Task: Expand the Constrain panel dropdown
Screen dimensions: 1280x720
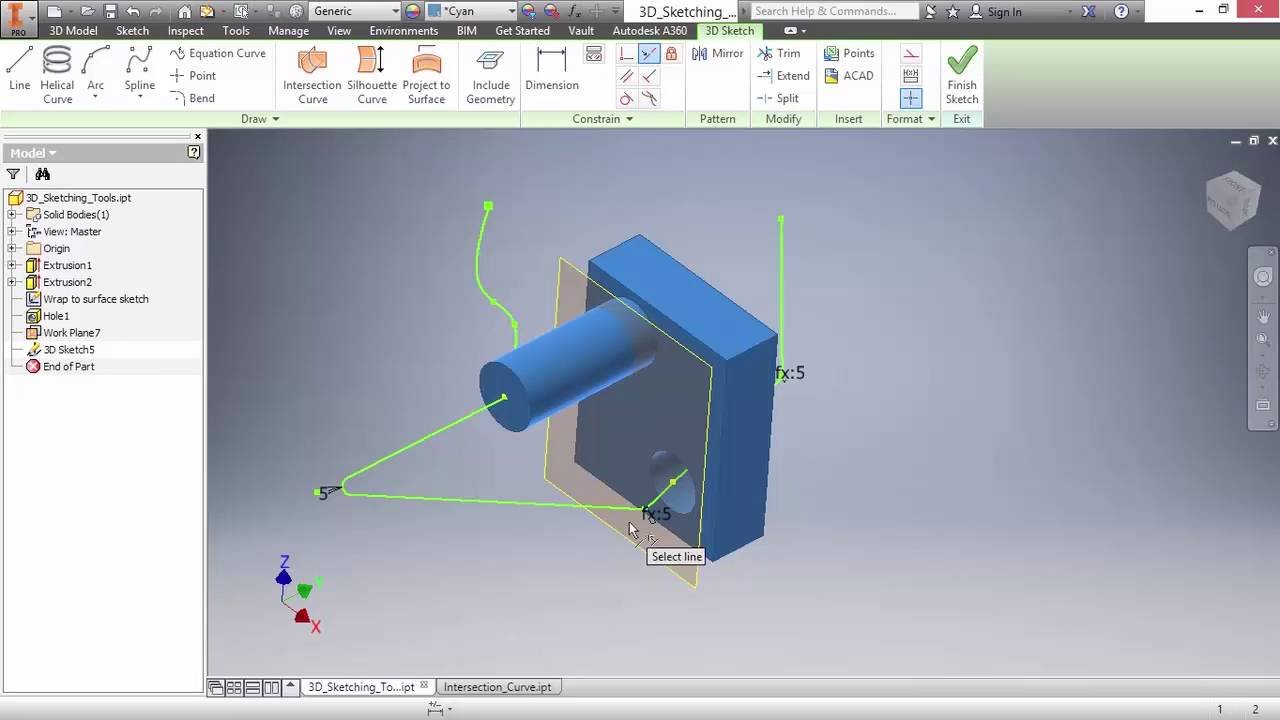Action: tap(602, 119)
